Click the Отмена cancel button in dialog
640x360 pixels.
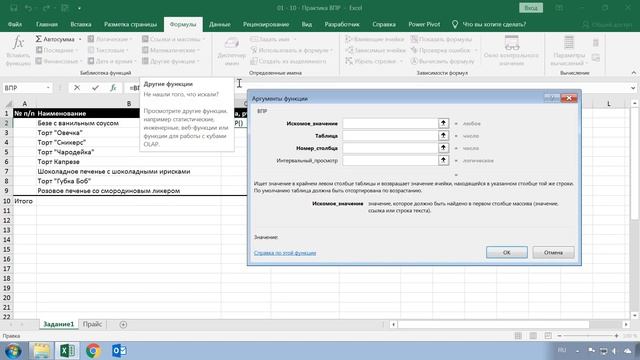(553, 252)
